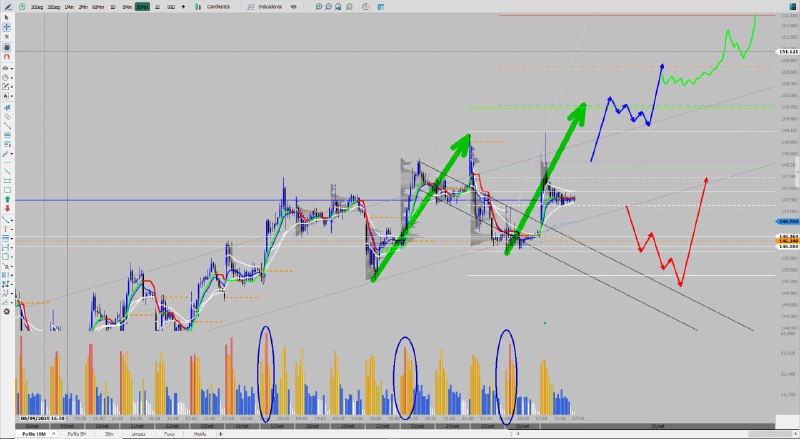The width and height of the screenshot is (800, 439).
Task: Select the arrow cursor tool in left toolbar
Action: coord(7,17)
